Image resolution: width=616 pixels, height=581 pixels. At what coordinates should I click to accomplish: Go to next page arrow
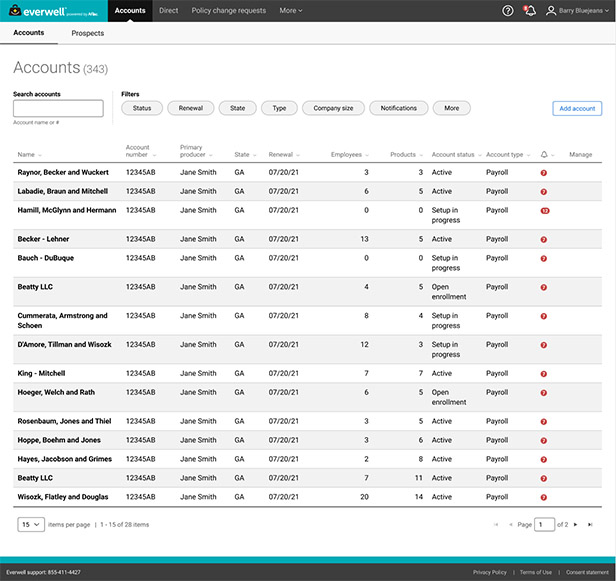coord(576,524)
